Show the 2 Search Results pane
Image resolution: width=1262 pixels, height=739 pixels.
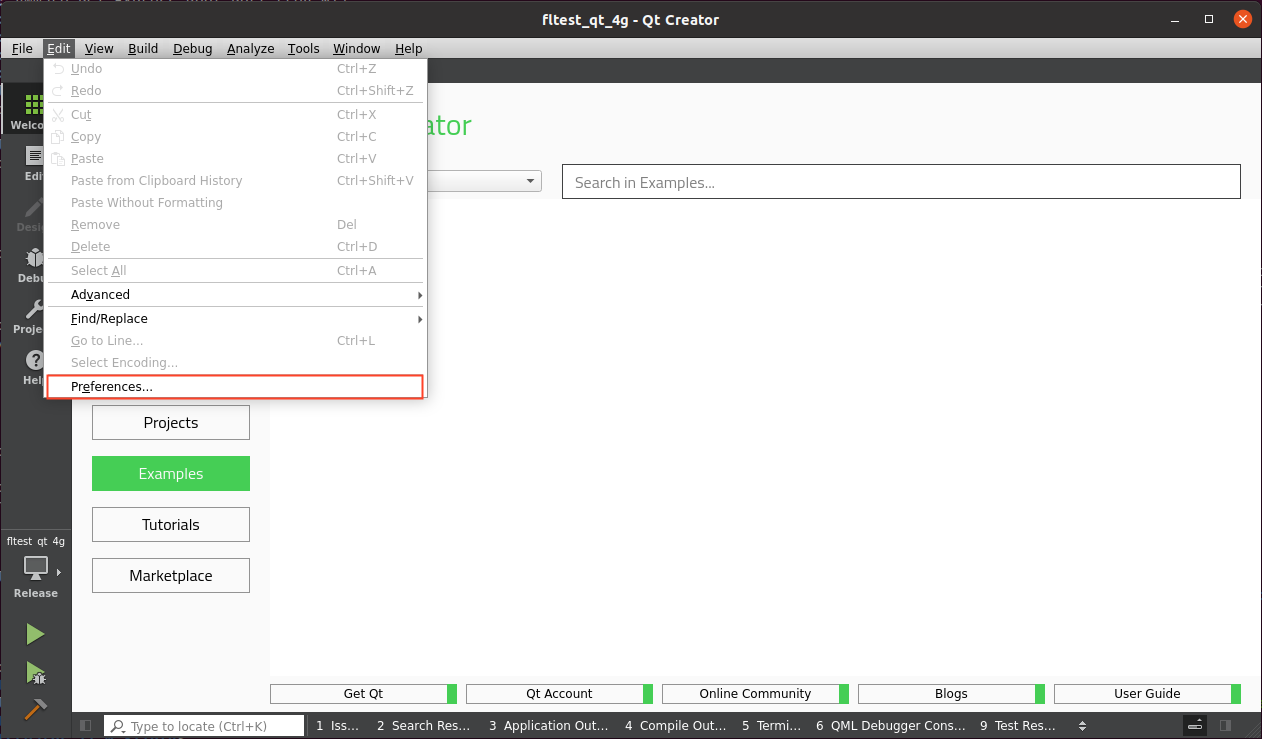[x=423, y=726]
